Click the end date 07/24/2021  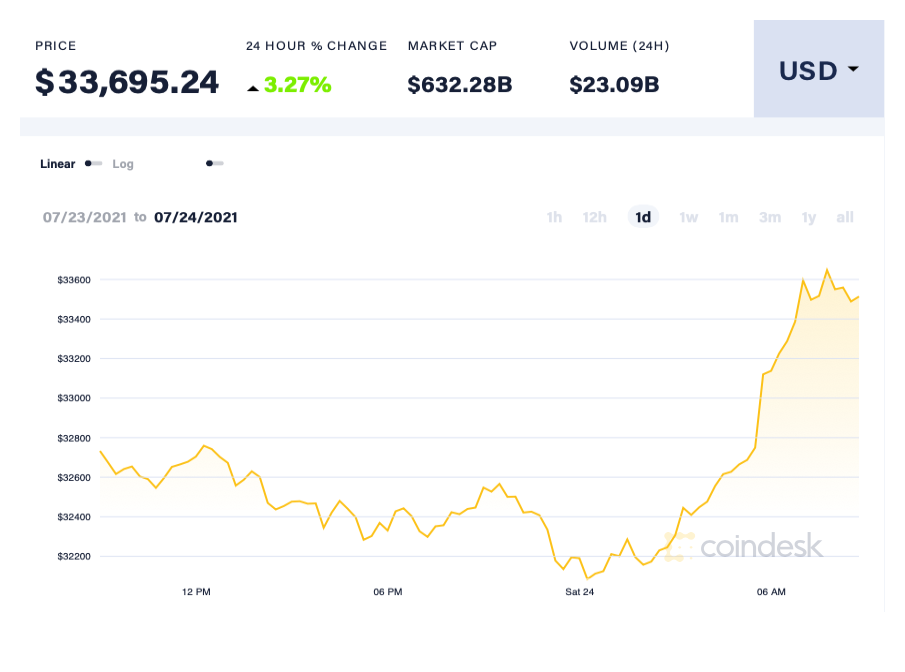(196, 217)
